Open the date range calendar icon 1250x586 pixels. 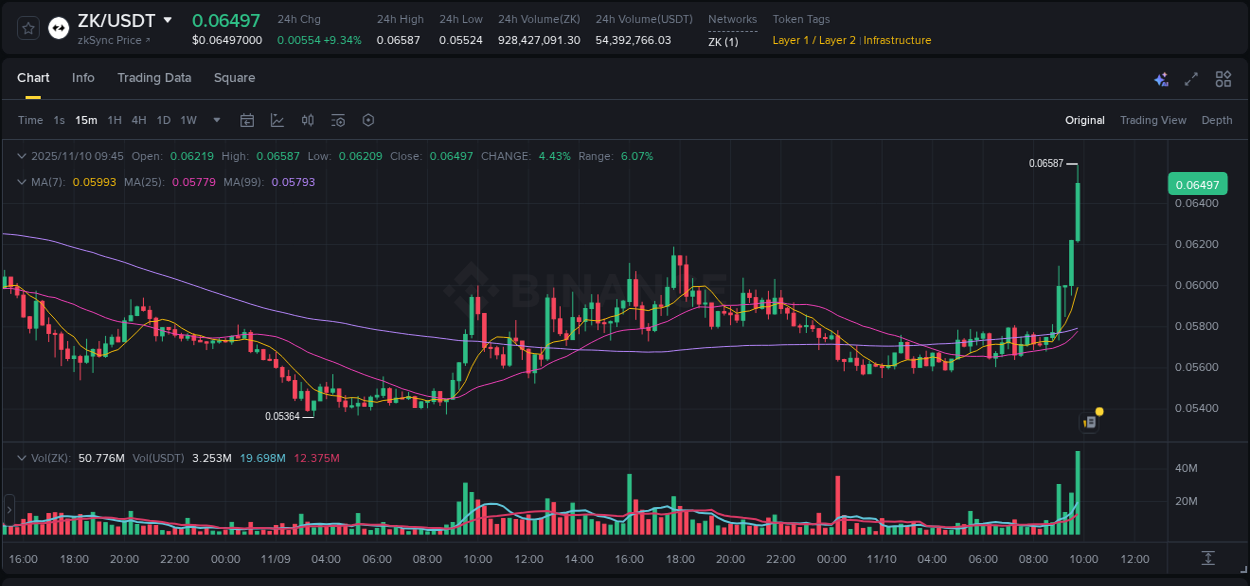(247, 120)
